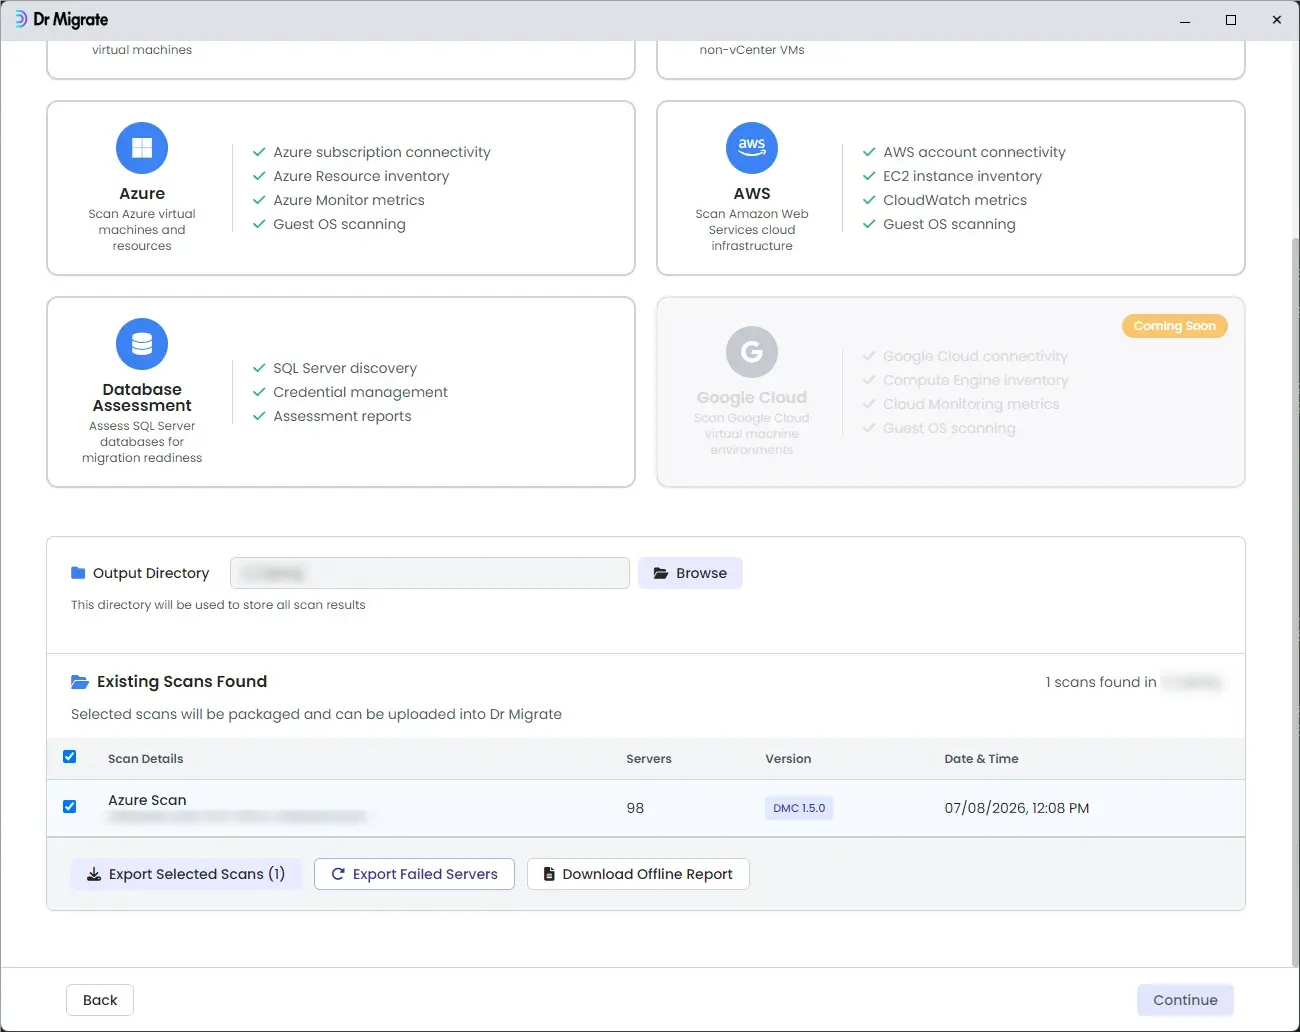Screen dimensions: 1300x1032
Task: Download the Offline Report
Action: click(x=638, y=874)
